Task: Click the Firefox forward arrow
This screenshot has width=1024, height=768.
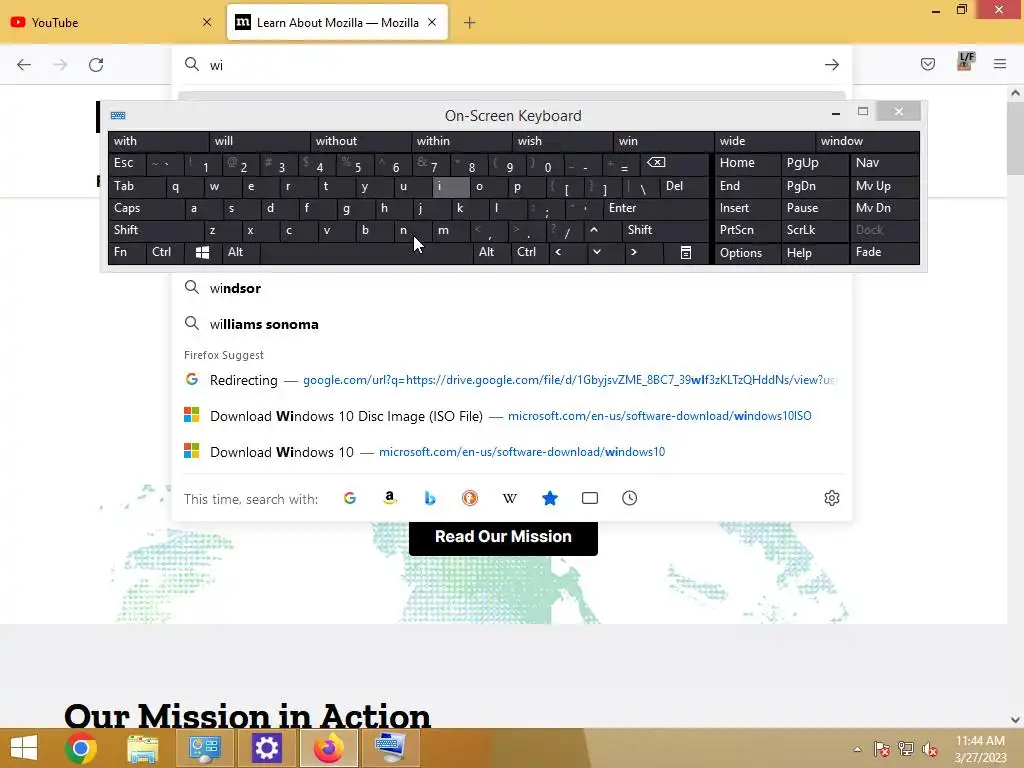Action: [x=60, y=65]
